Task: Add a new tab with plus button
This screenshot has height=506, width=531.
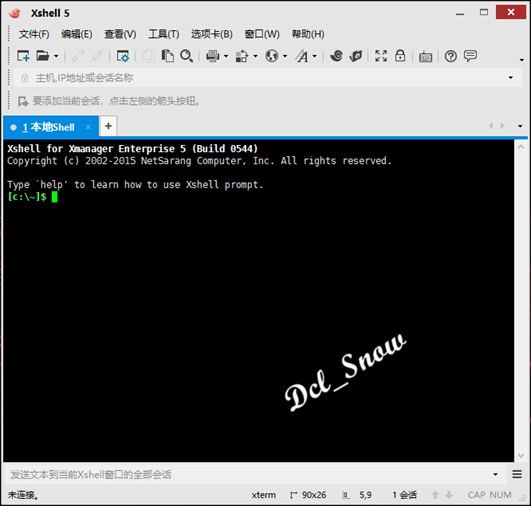Action: click(108, 126)
